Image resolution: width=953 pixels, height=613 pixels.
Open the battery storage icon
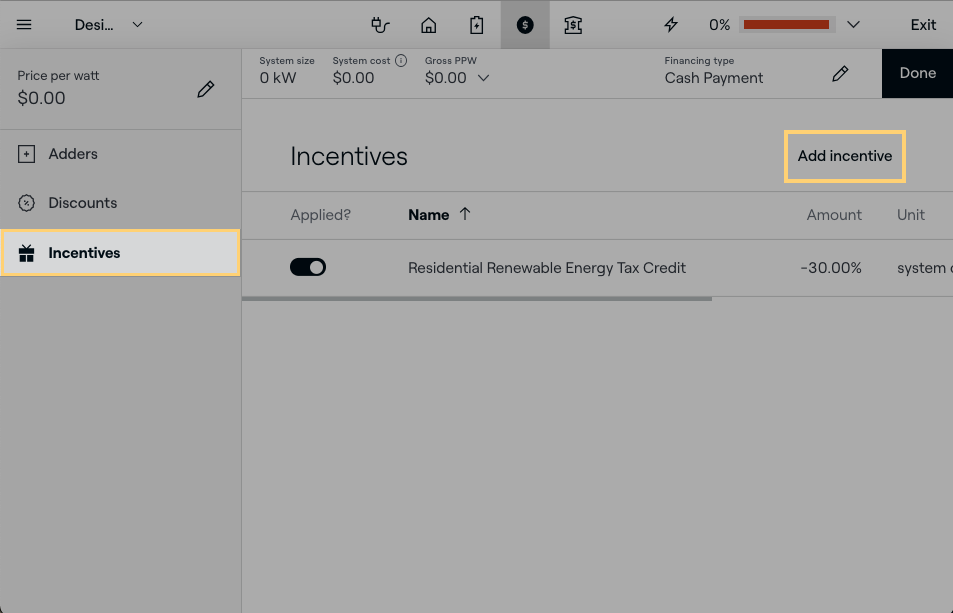(476, 25)
